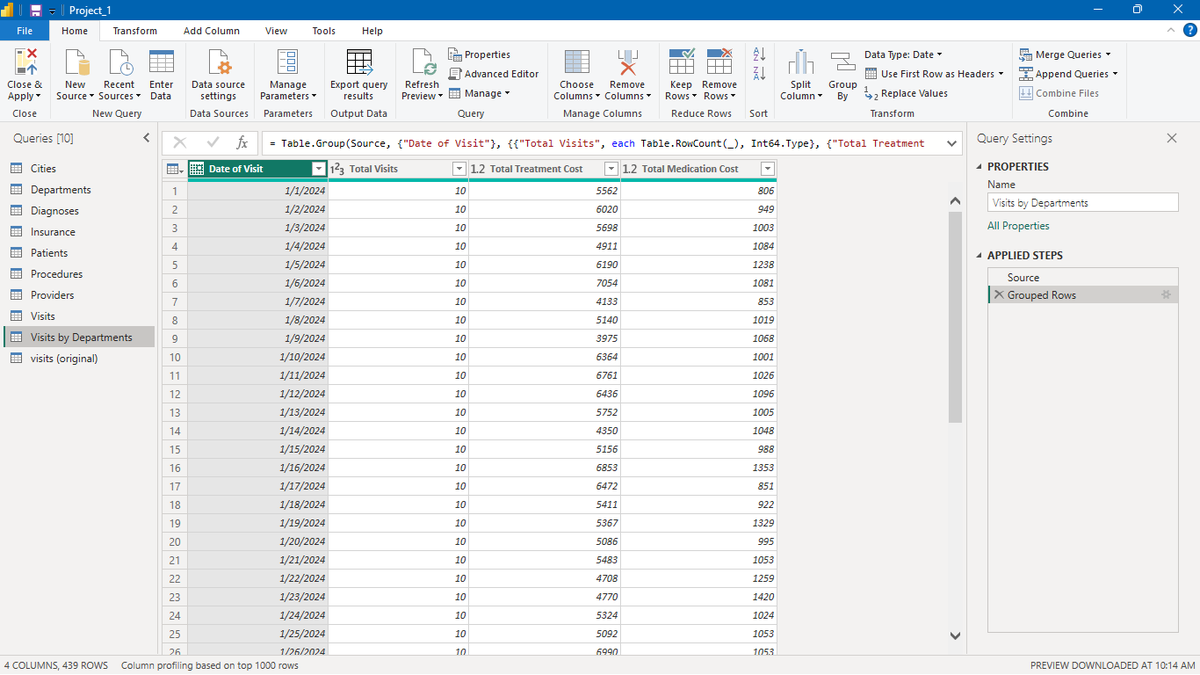Collapse the ribbon

click(x=1172, y=31)
